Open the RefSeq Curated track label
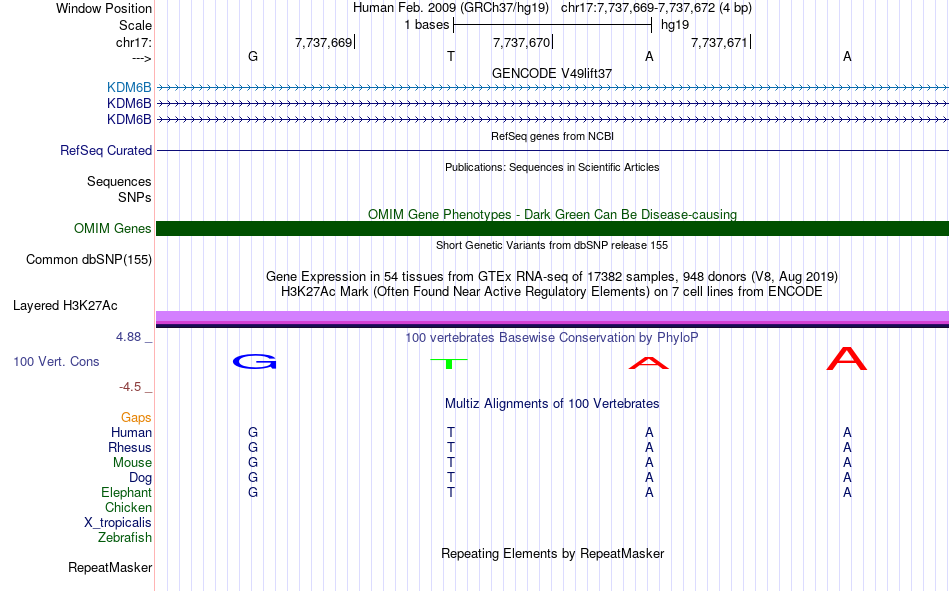Viewport: 950px width, 591px height. pos(106,150)
